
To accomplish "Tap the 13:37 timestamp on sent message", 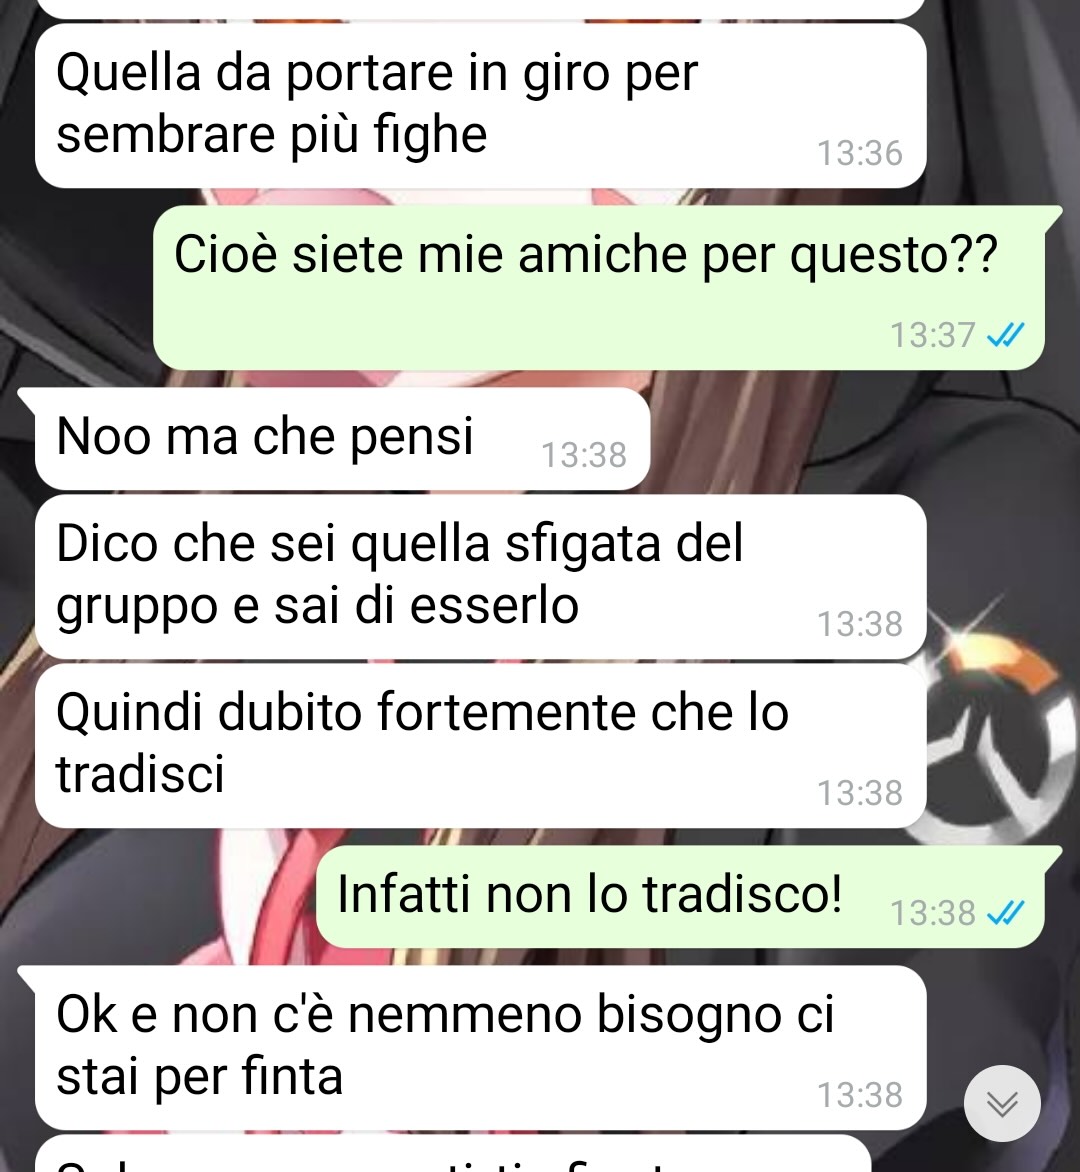I will tap(933, 335).
